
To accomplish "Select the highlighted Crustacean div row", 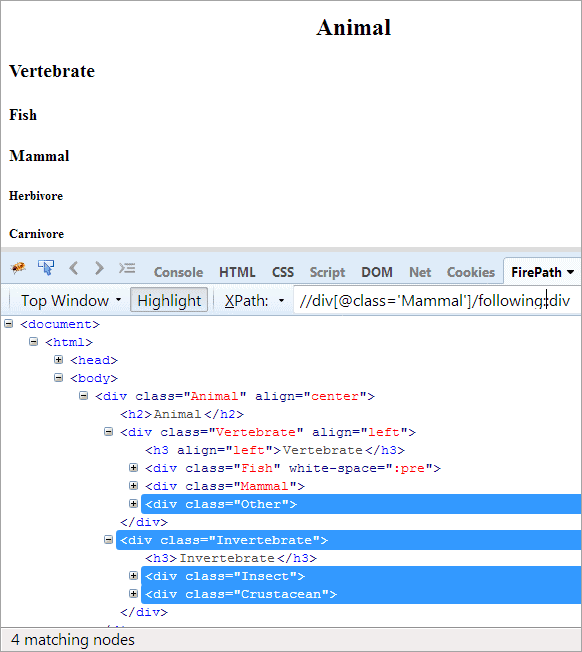I will pyautogui.click(x=361, y=594).
